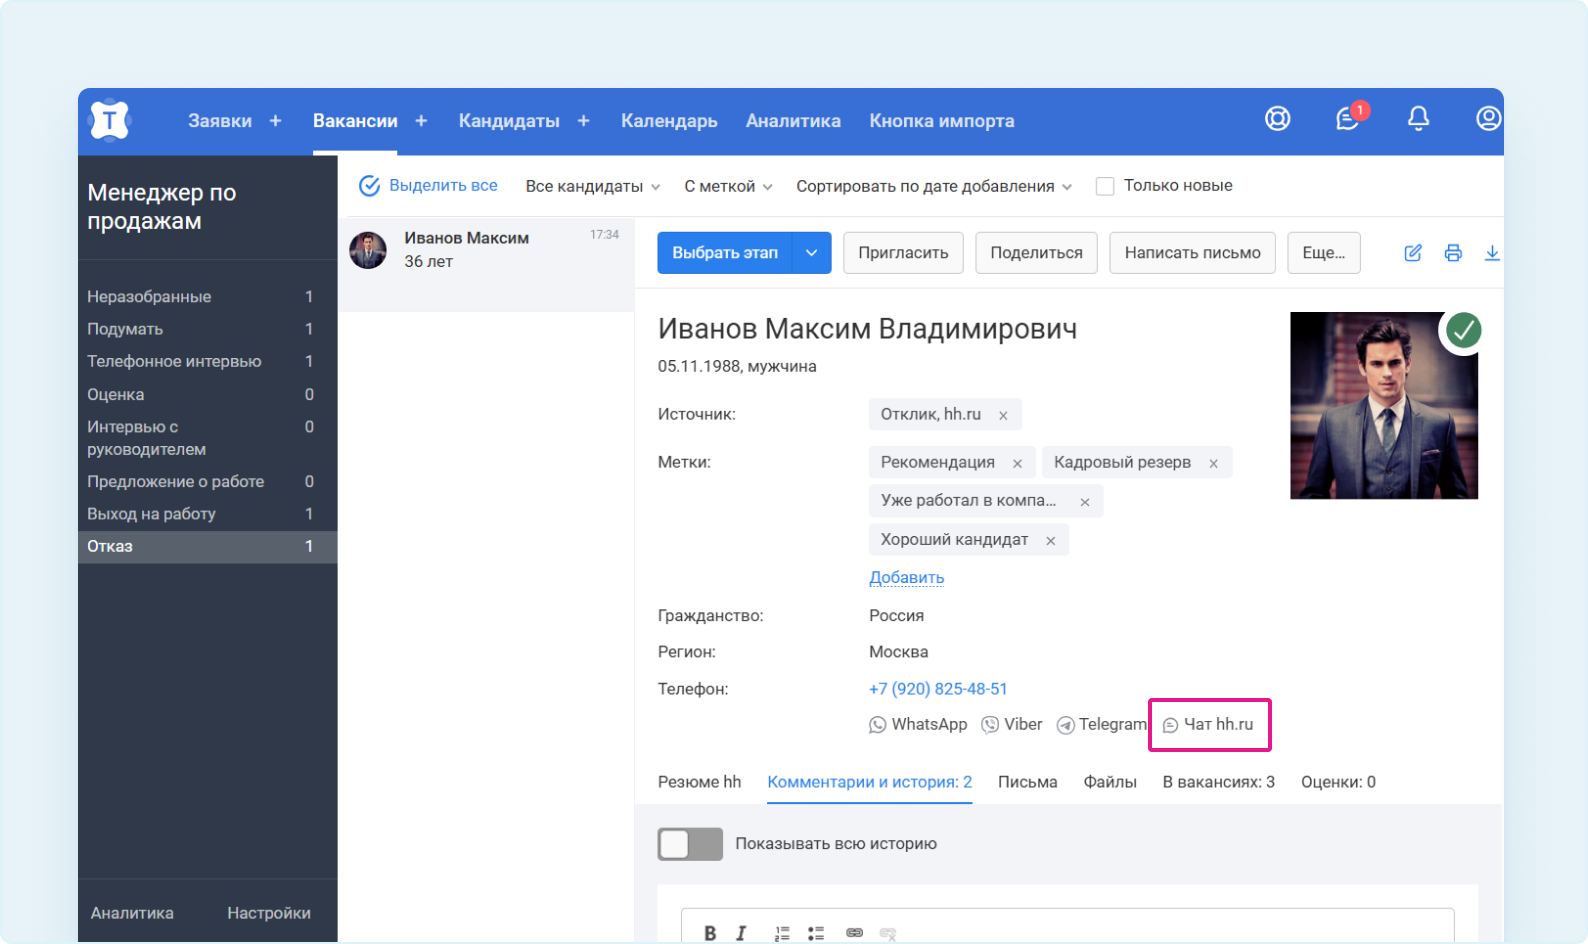Select the Неразобранные stage
Image resolution: width=1588 pixels, height=944 pixels.
click(208, 297)
